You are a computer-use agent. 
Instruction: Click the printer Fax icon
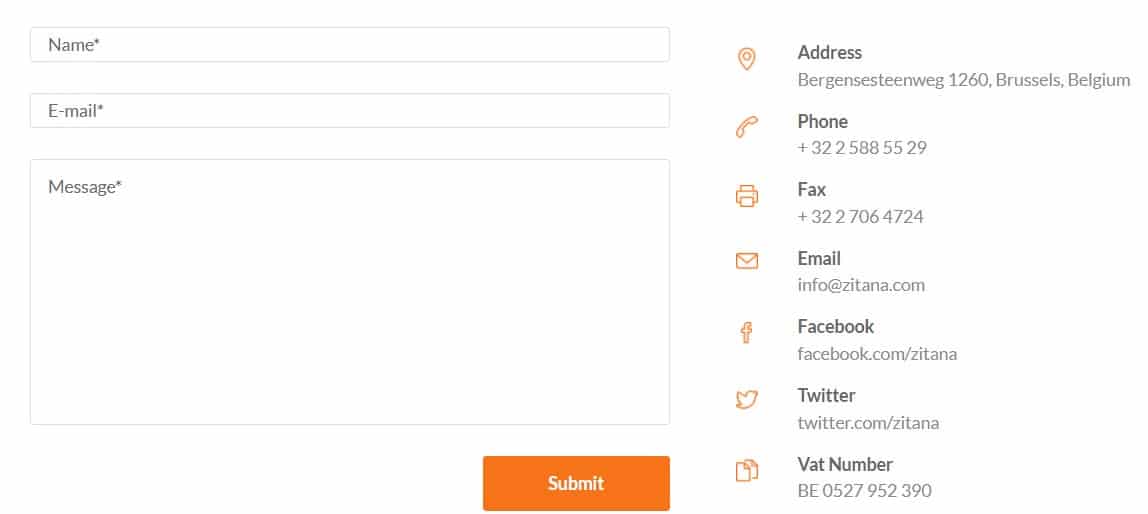coord(746,195)
